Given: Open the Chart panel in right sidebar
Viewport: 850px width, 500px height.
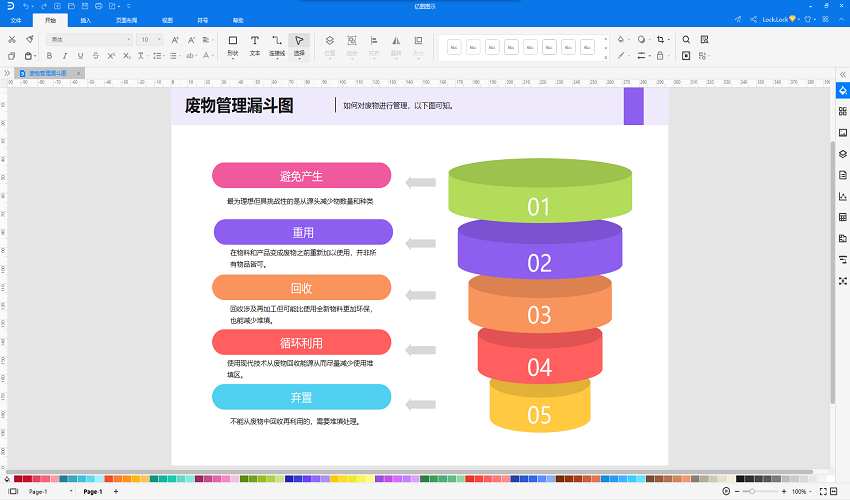Looking at the screenshot, I should [842, 196].
